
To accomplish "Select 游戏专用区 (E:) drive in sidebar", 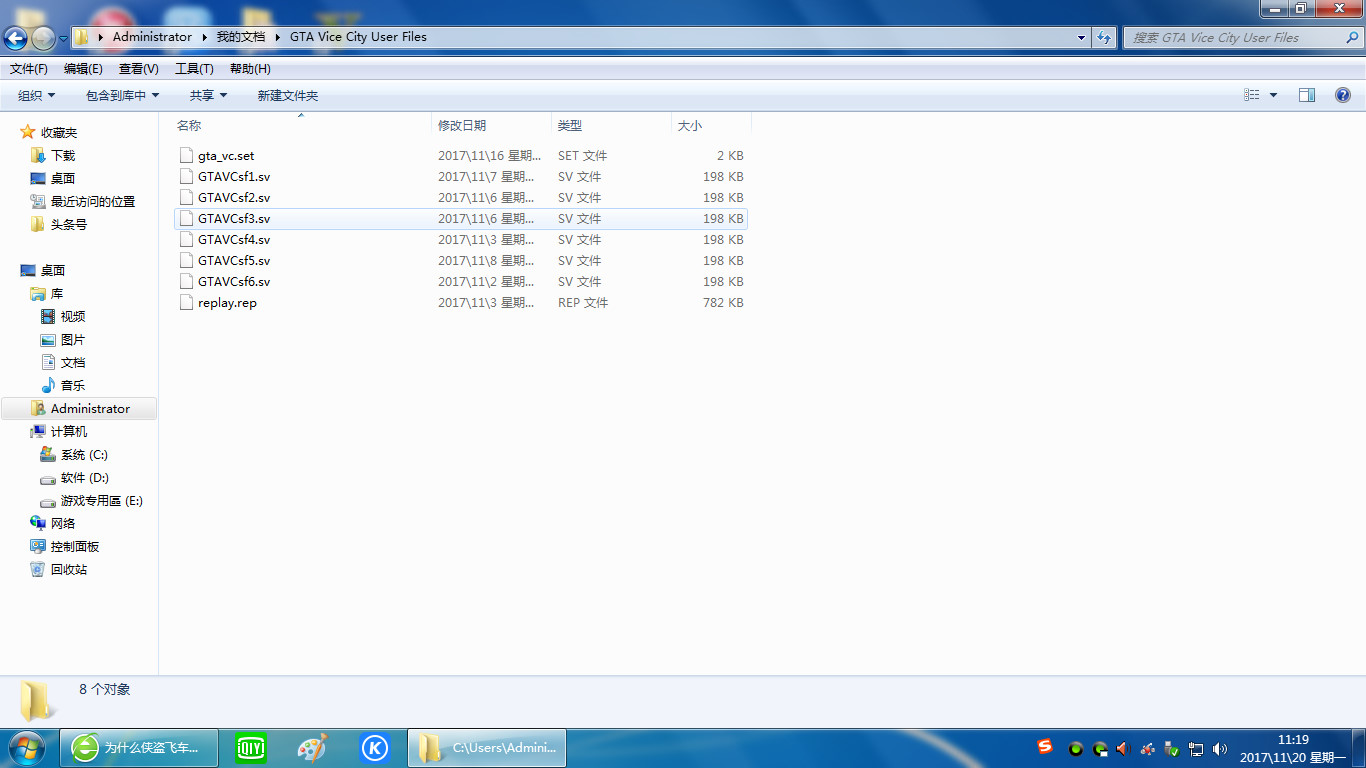I will 101,501.
